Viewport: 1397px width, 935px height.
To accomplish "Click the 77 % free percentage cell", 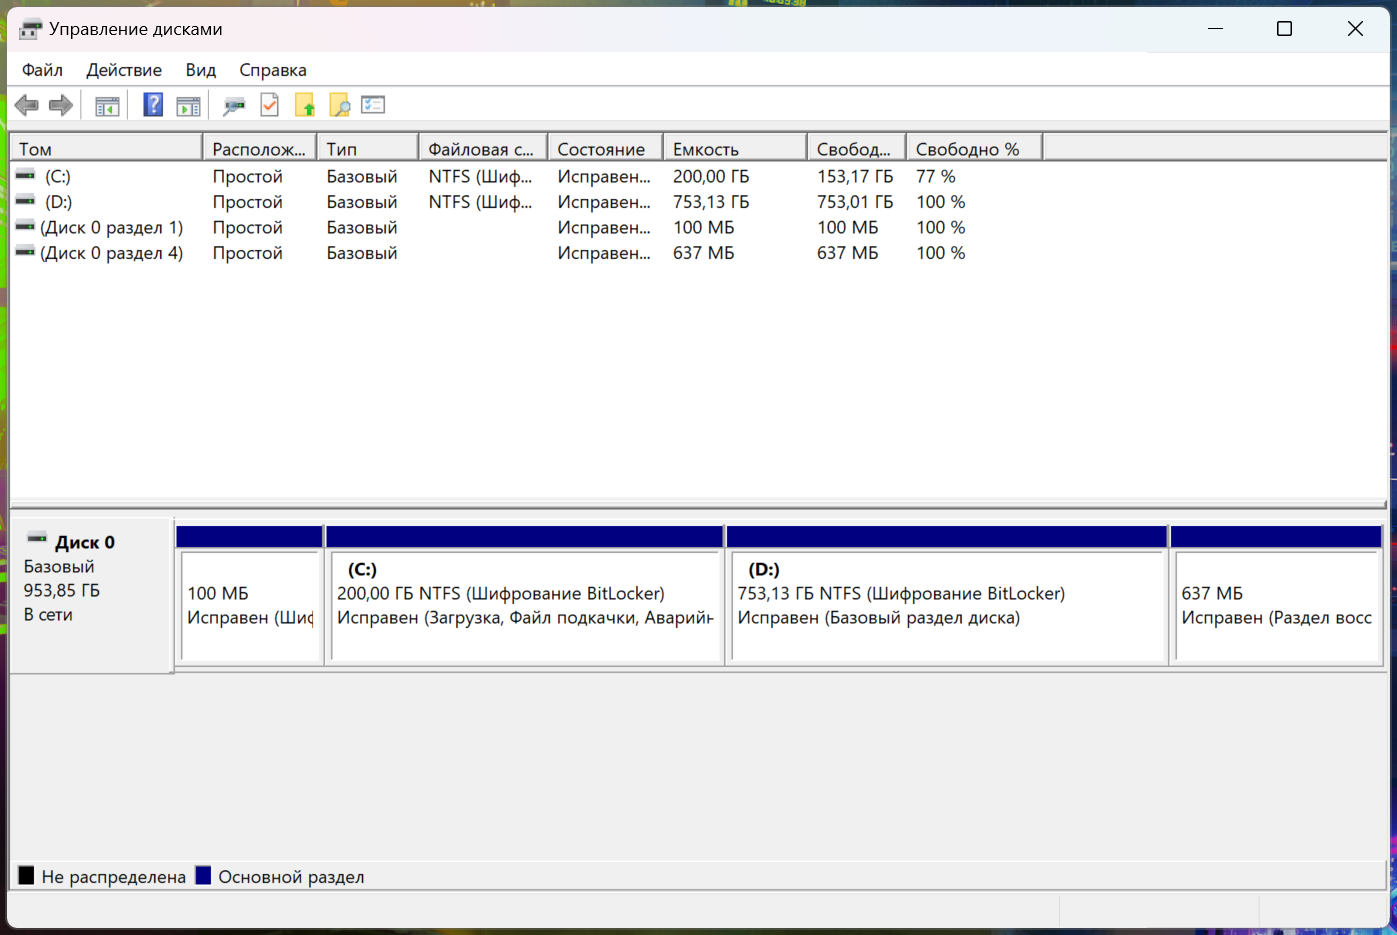I will (x=936, y=176).
